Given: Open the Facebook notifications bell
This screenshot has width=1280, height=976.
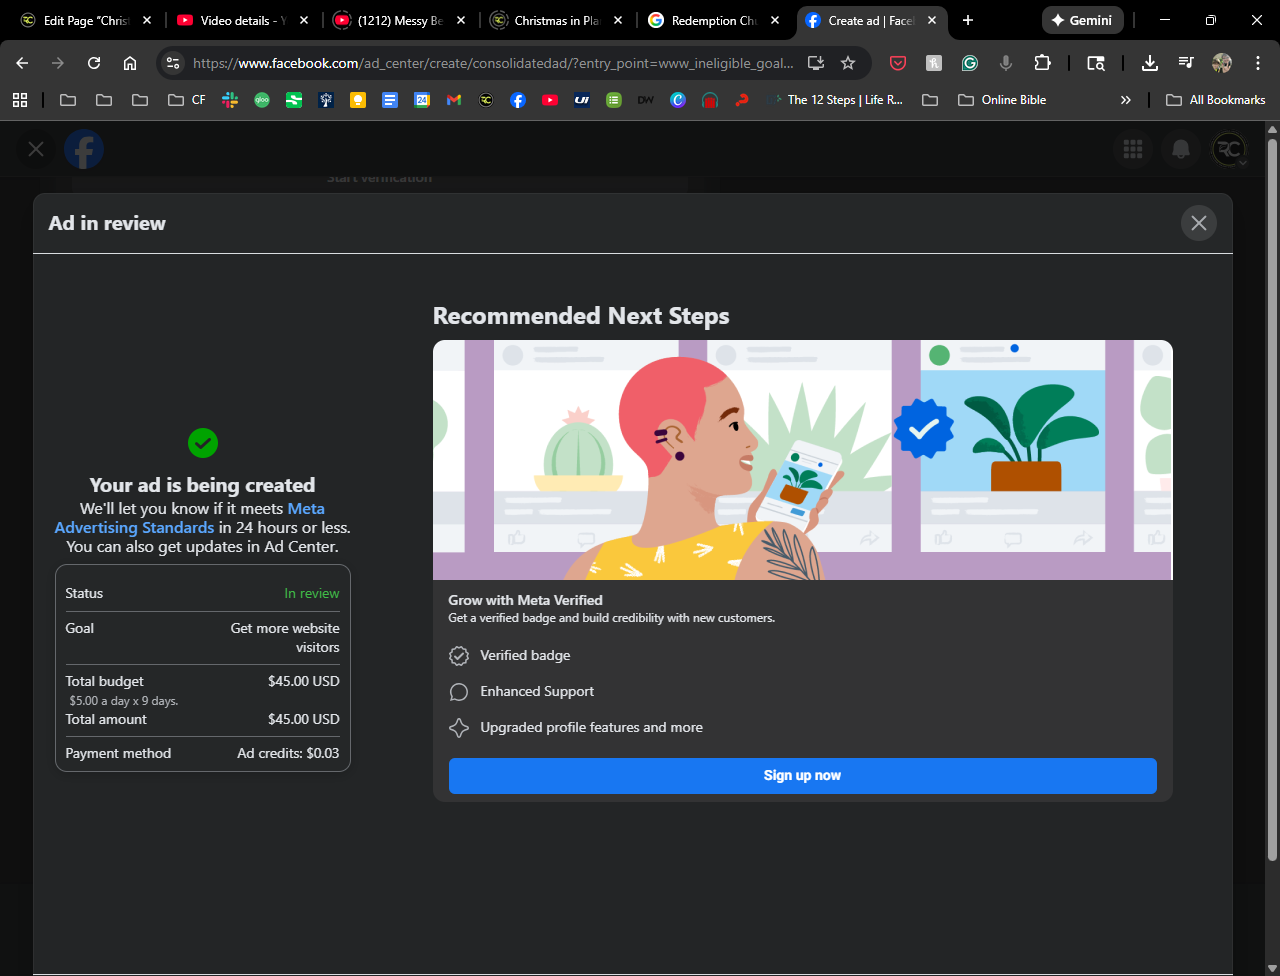Looking at the screenshot, I should pyautogui.click(x=1180, y=149).
